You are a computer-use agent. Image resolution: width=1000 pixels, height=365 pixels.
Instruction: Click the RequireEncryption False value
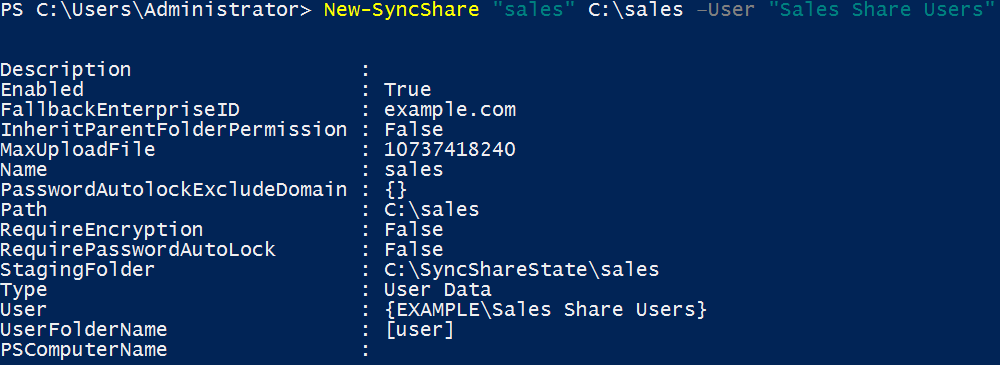pyautogui.click(x=413, y=230)
